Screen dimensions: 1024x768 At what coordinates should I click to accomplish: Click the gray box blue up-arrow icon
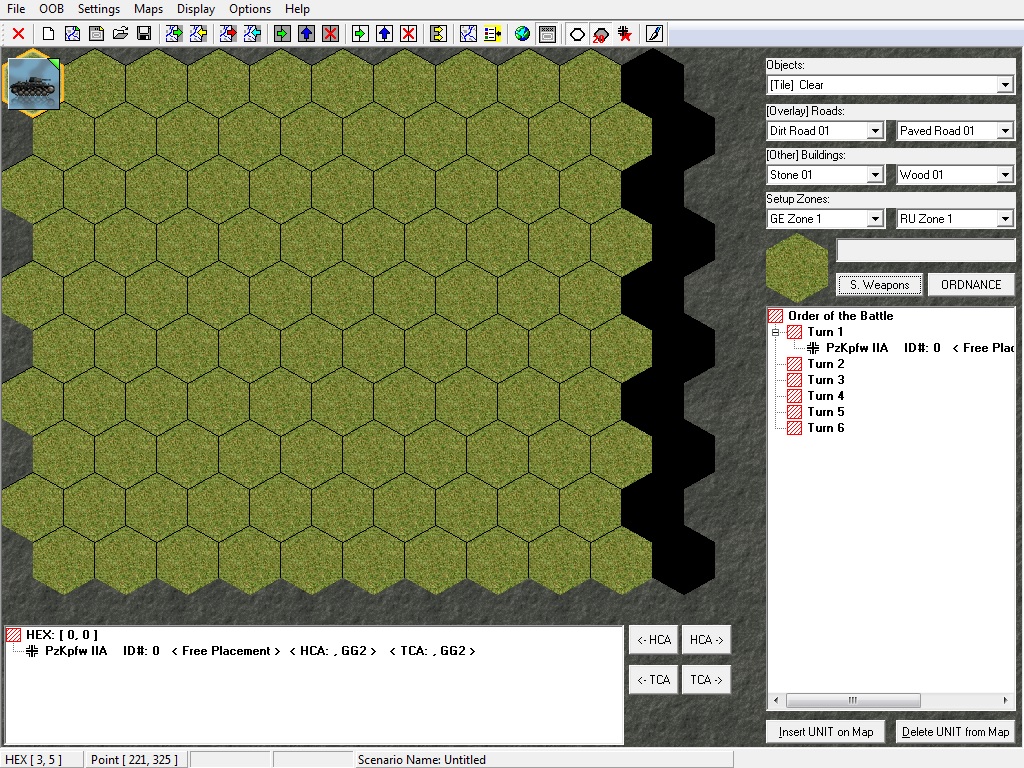pos(306,33)
